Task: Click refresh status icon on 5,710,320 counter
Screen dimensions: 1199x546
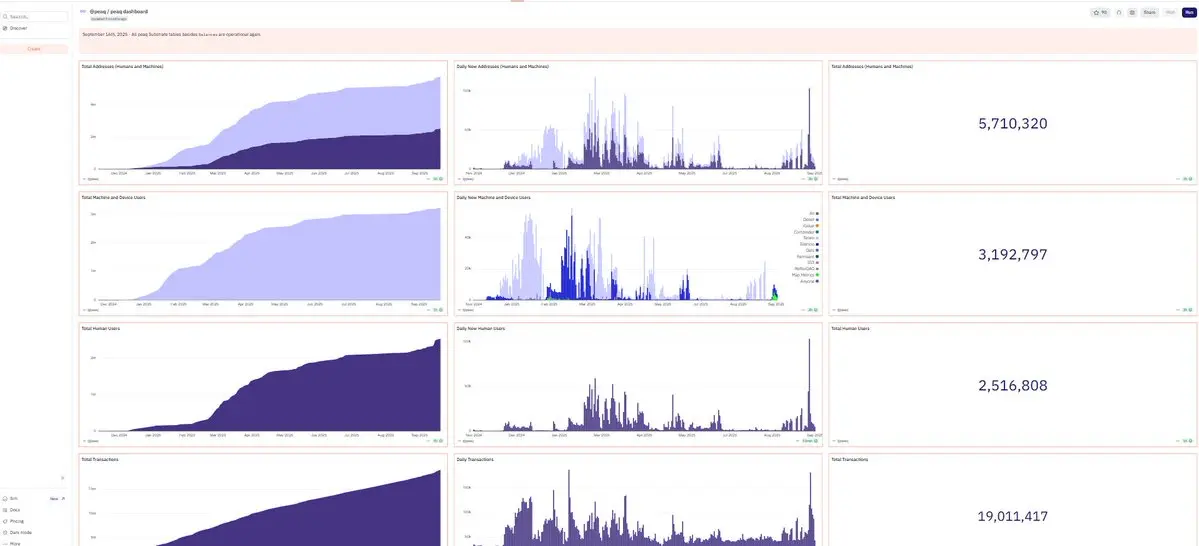Action: (1191, 179)
